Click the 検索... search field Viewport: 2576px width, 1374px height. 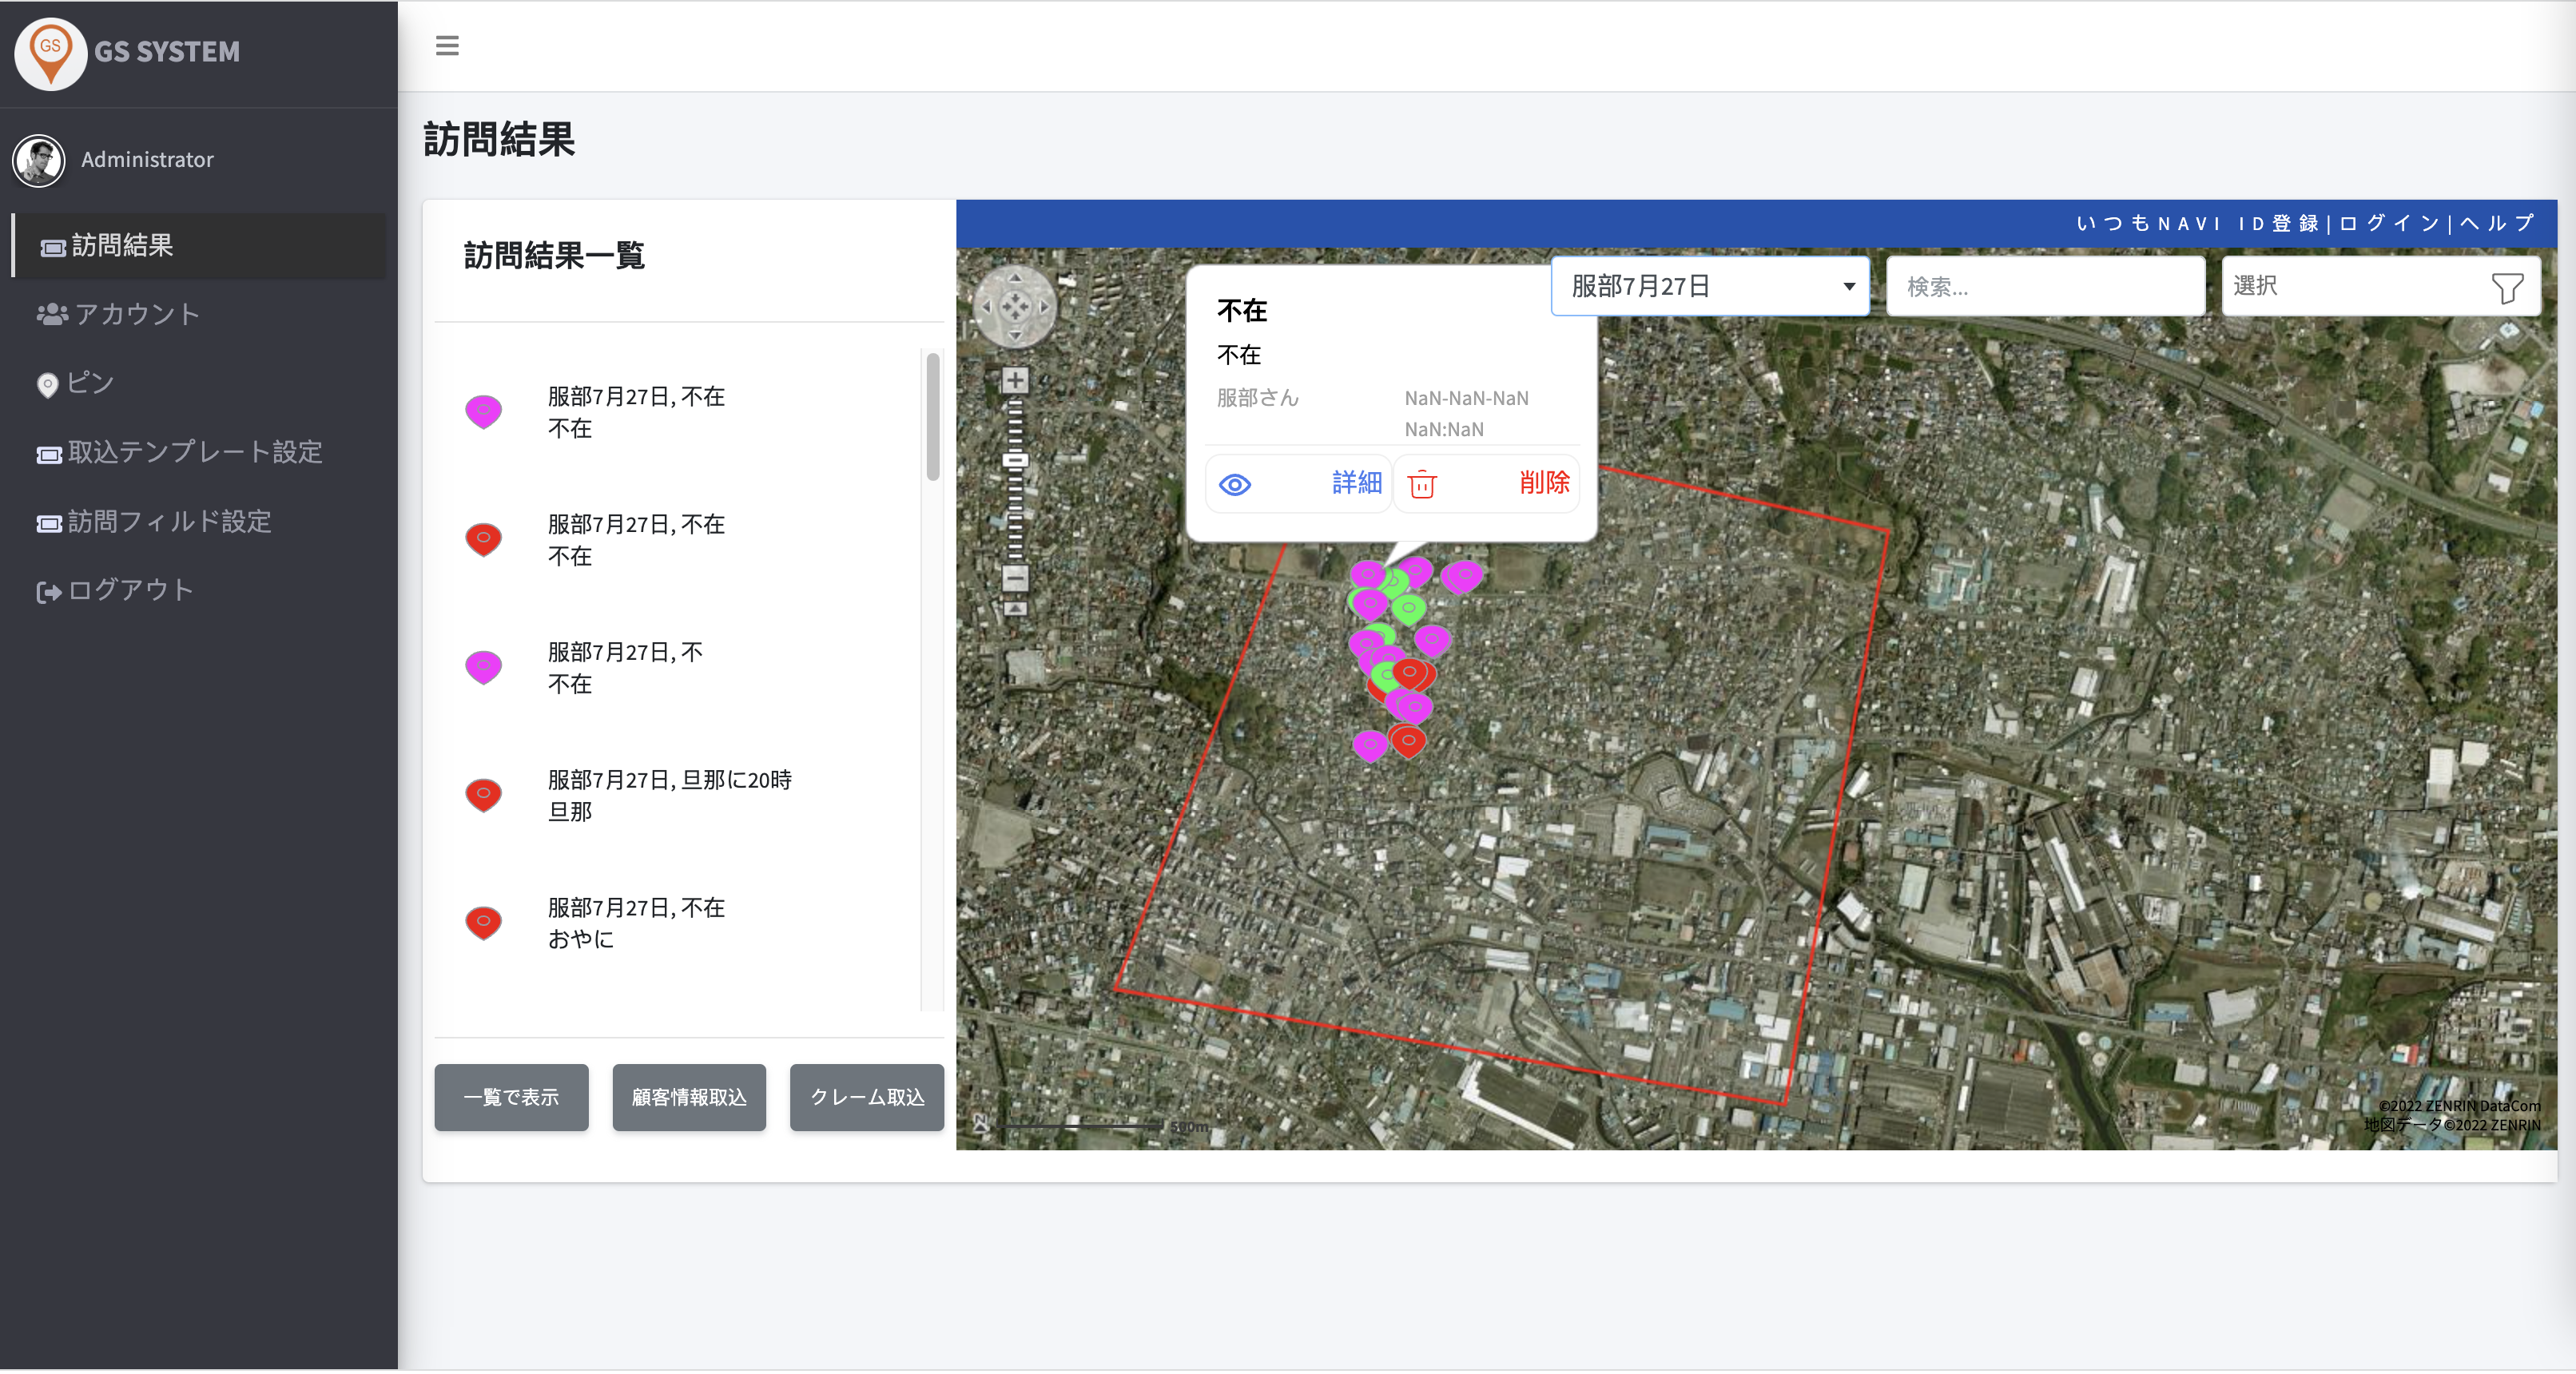click(x=2045, y=286)
